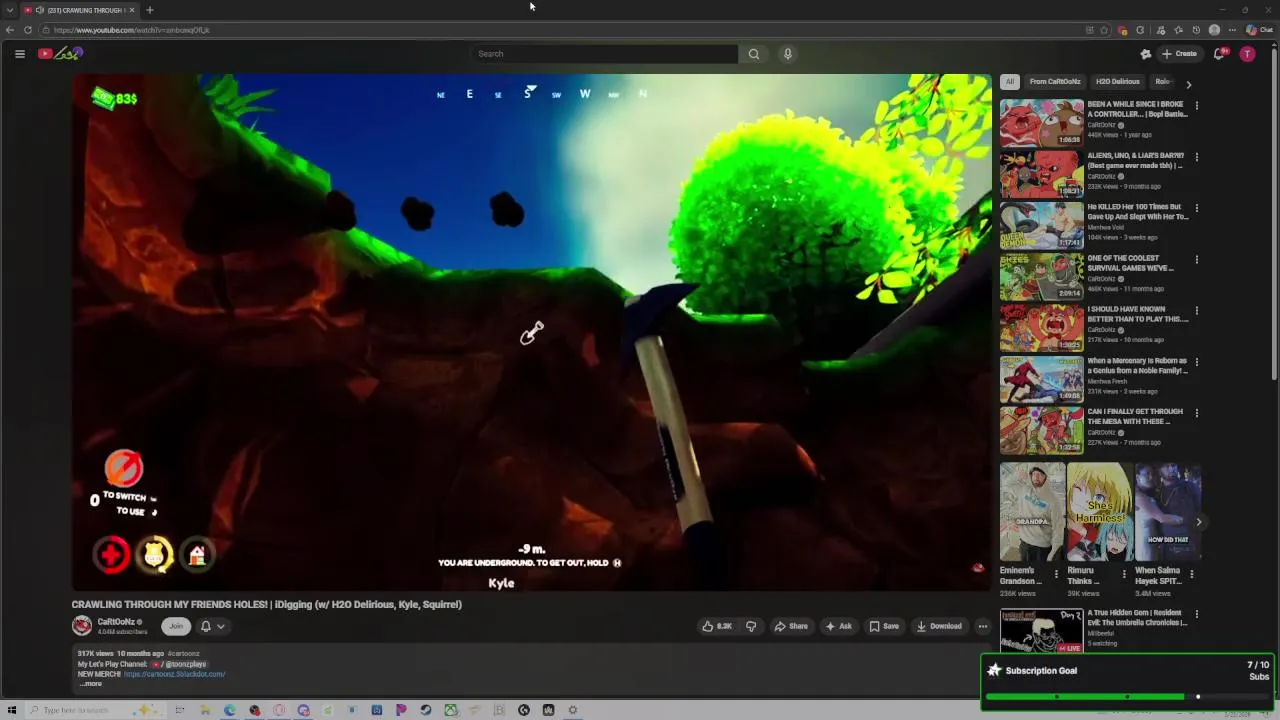Image resolution: width=1280 pixels, height=720 pixels.
Task: Open 'When a Mercenary Is Reborn' thumbnail
Action: coord(1041,379)
